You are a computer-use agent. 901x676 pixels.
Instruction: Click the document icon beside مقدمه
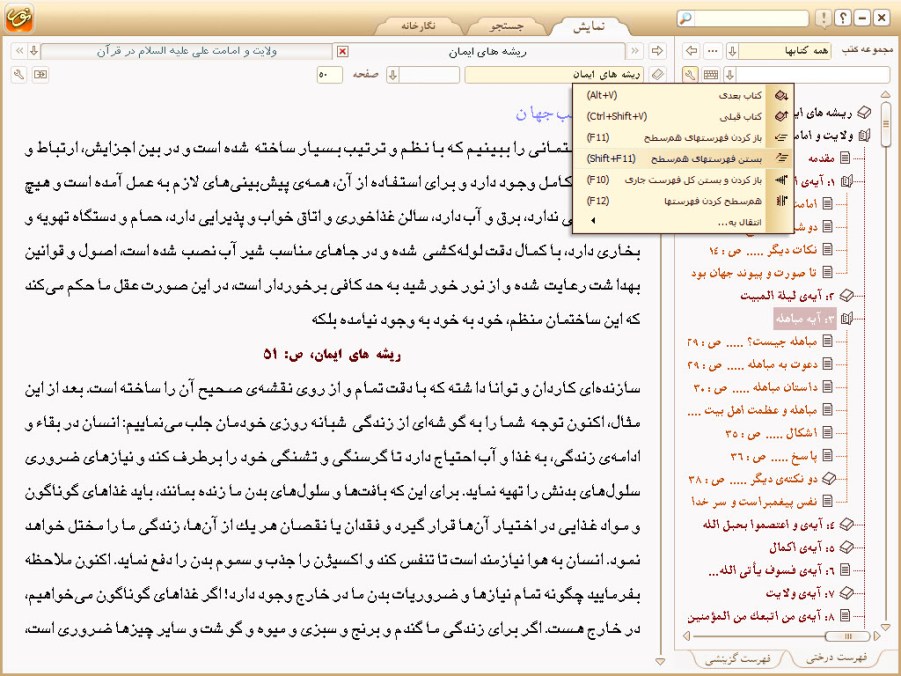[845, 158]
